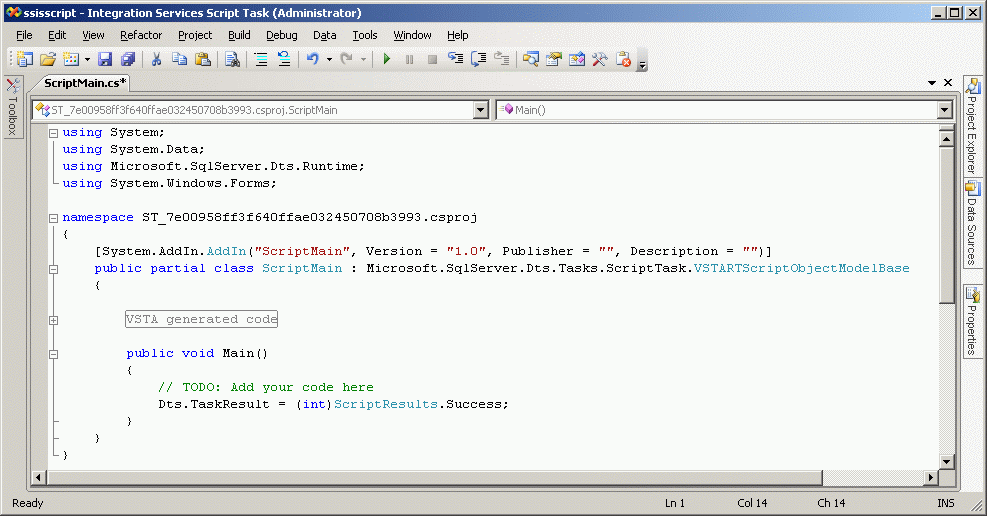Open the Refactor menu
This screenshot has height=516, width=987.
tap(141, 35)
